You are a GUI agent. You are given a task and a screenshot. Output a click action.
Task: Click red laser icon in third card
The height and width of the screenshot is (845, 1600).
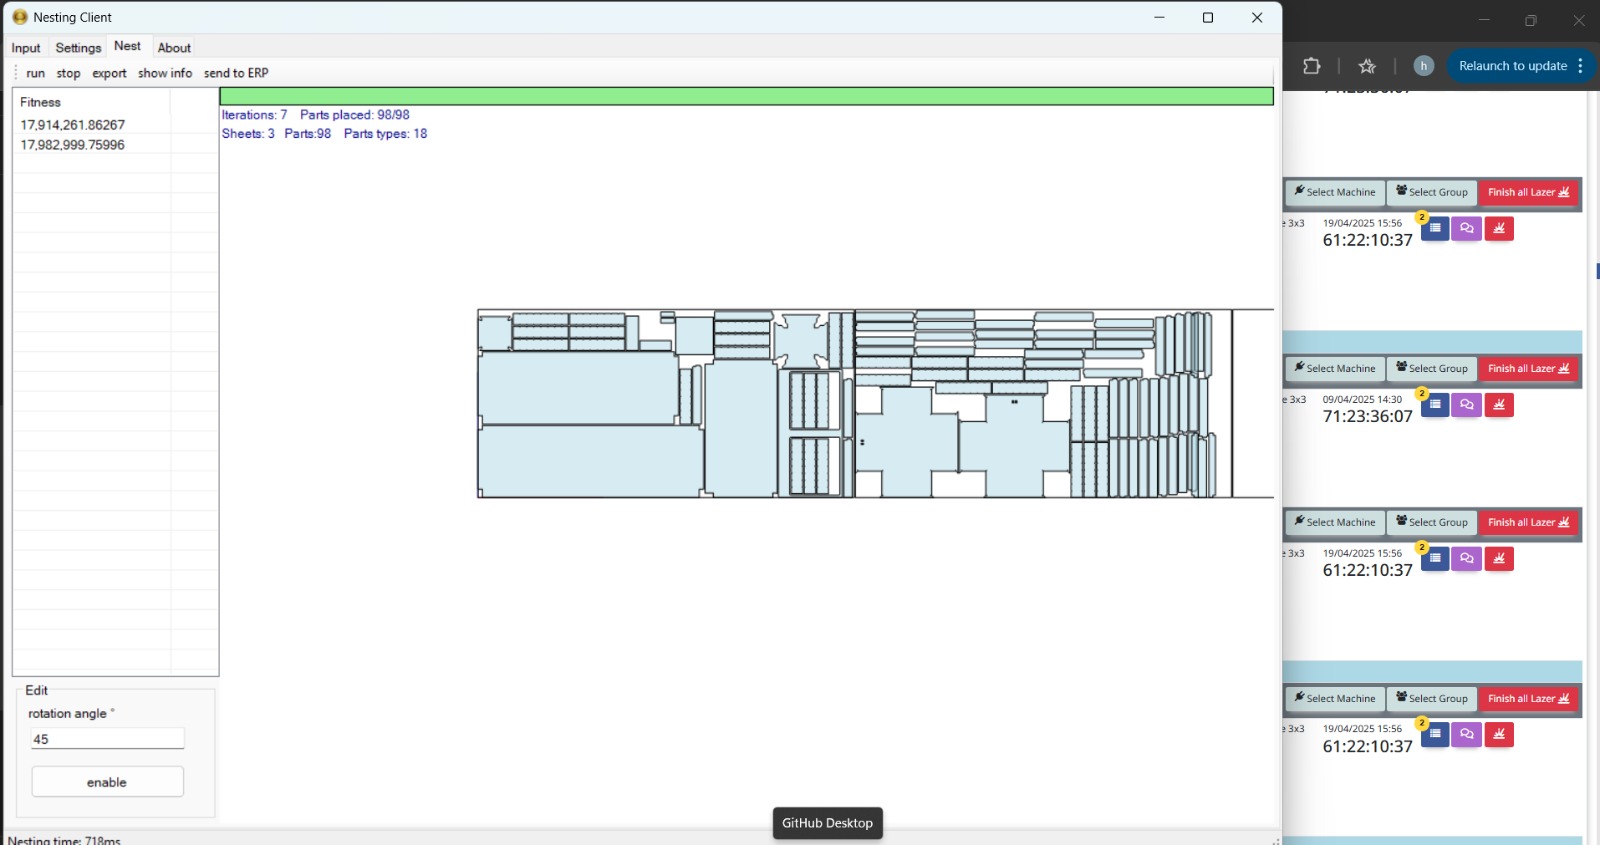coord(1499,558)
